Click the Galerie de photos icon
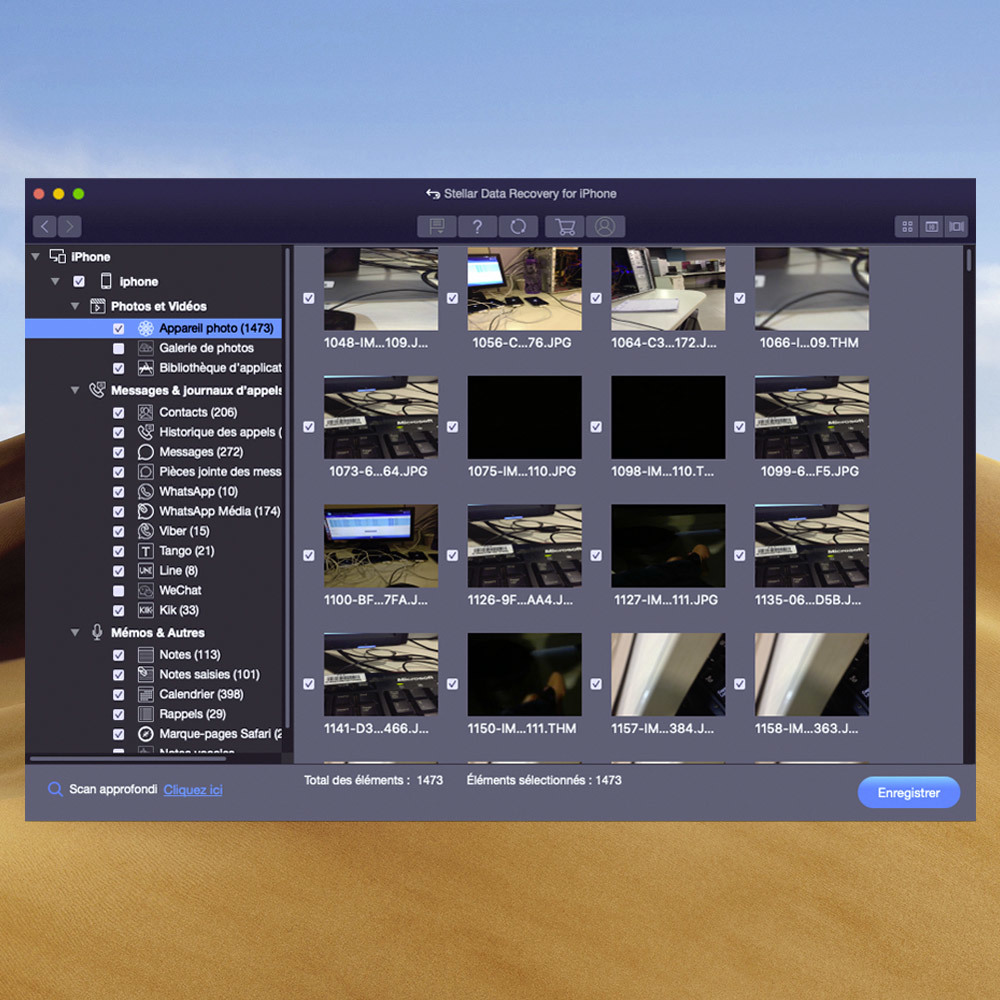 145,348
